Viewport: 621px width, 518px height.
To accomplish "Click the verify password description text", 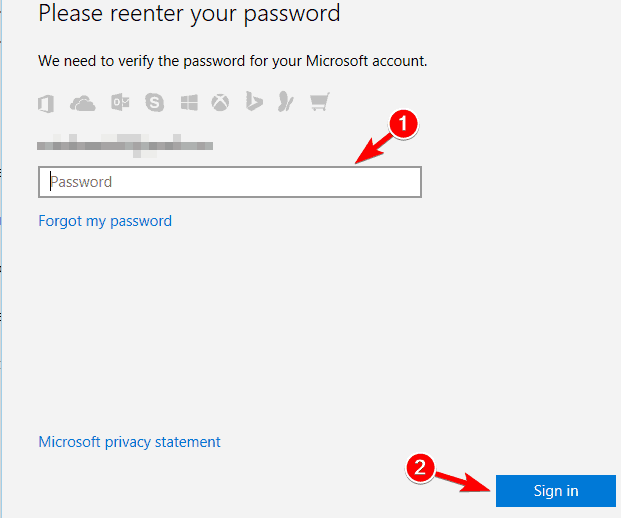I will (x=233, y=61).
